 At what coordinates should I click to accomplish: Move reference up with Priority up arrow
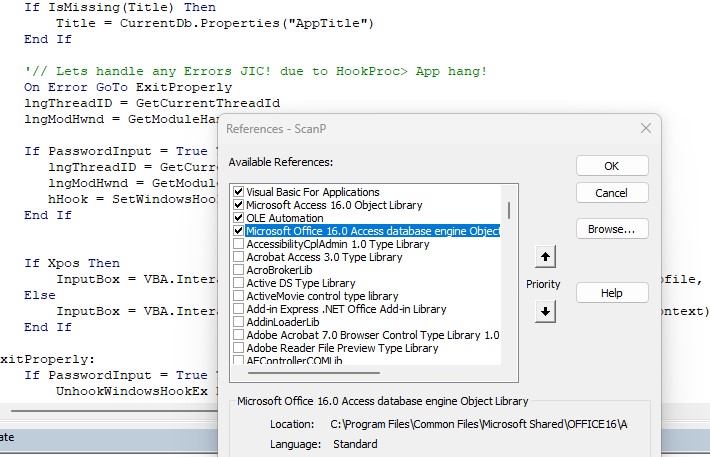pos(545,257)
